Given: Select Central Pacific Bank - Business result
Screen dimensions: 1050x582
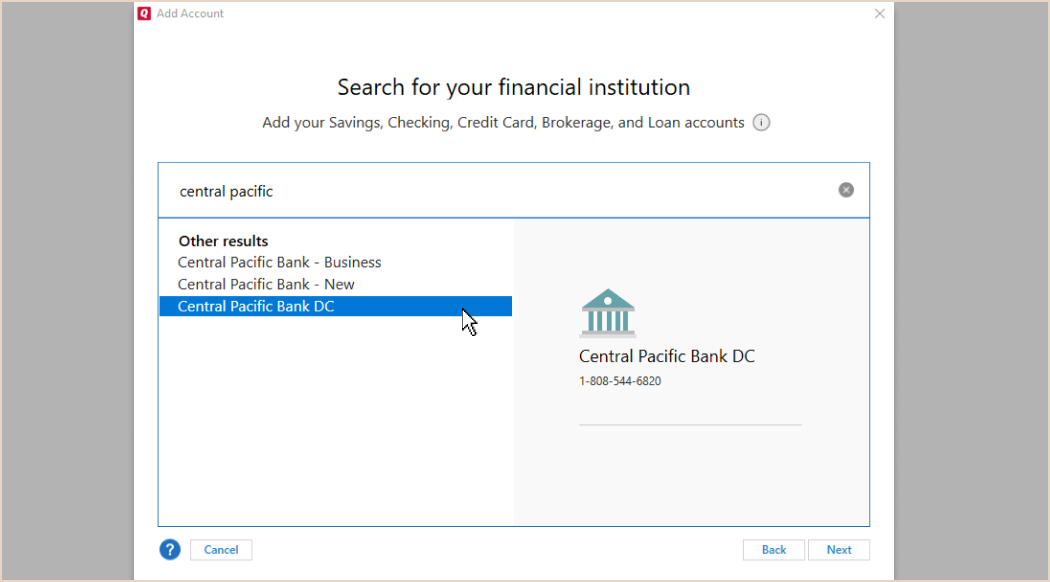Looking at the screenshot, I should tap(279, 262).
